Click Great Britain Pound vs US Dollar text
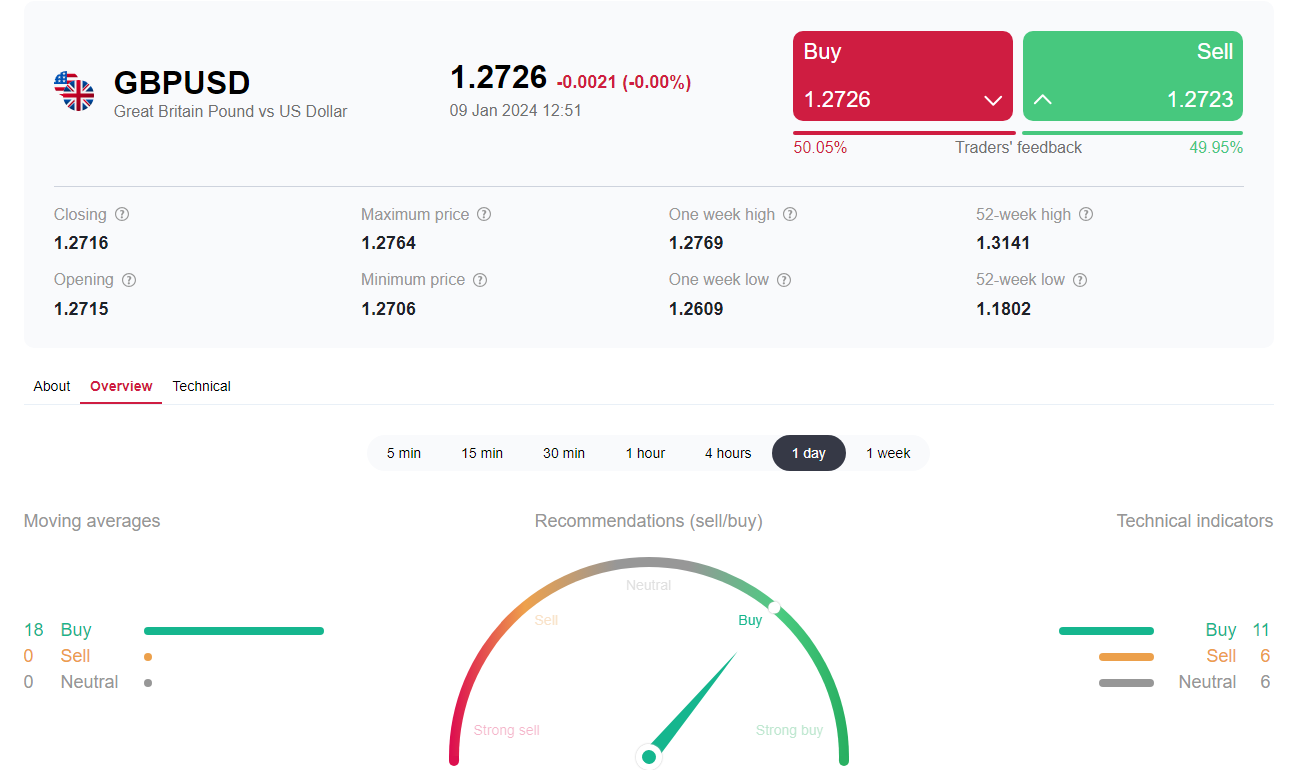The width and height of the screenshot is (1289, 775). pyautogui.click(x=231, y=111)
